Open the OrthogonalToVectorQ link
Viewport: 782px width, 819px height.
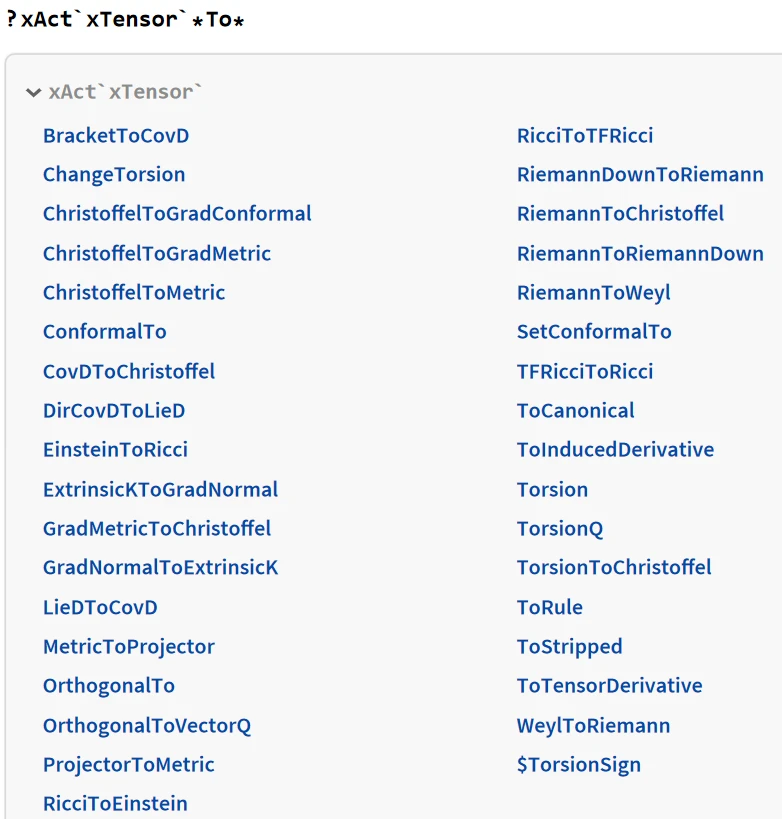147,726
